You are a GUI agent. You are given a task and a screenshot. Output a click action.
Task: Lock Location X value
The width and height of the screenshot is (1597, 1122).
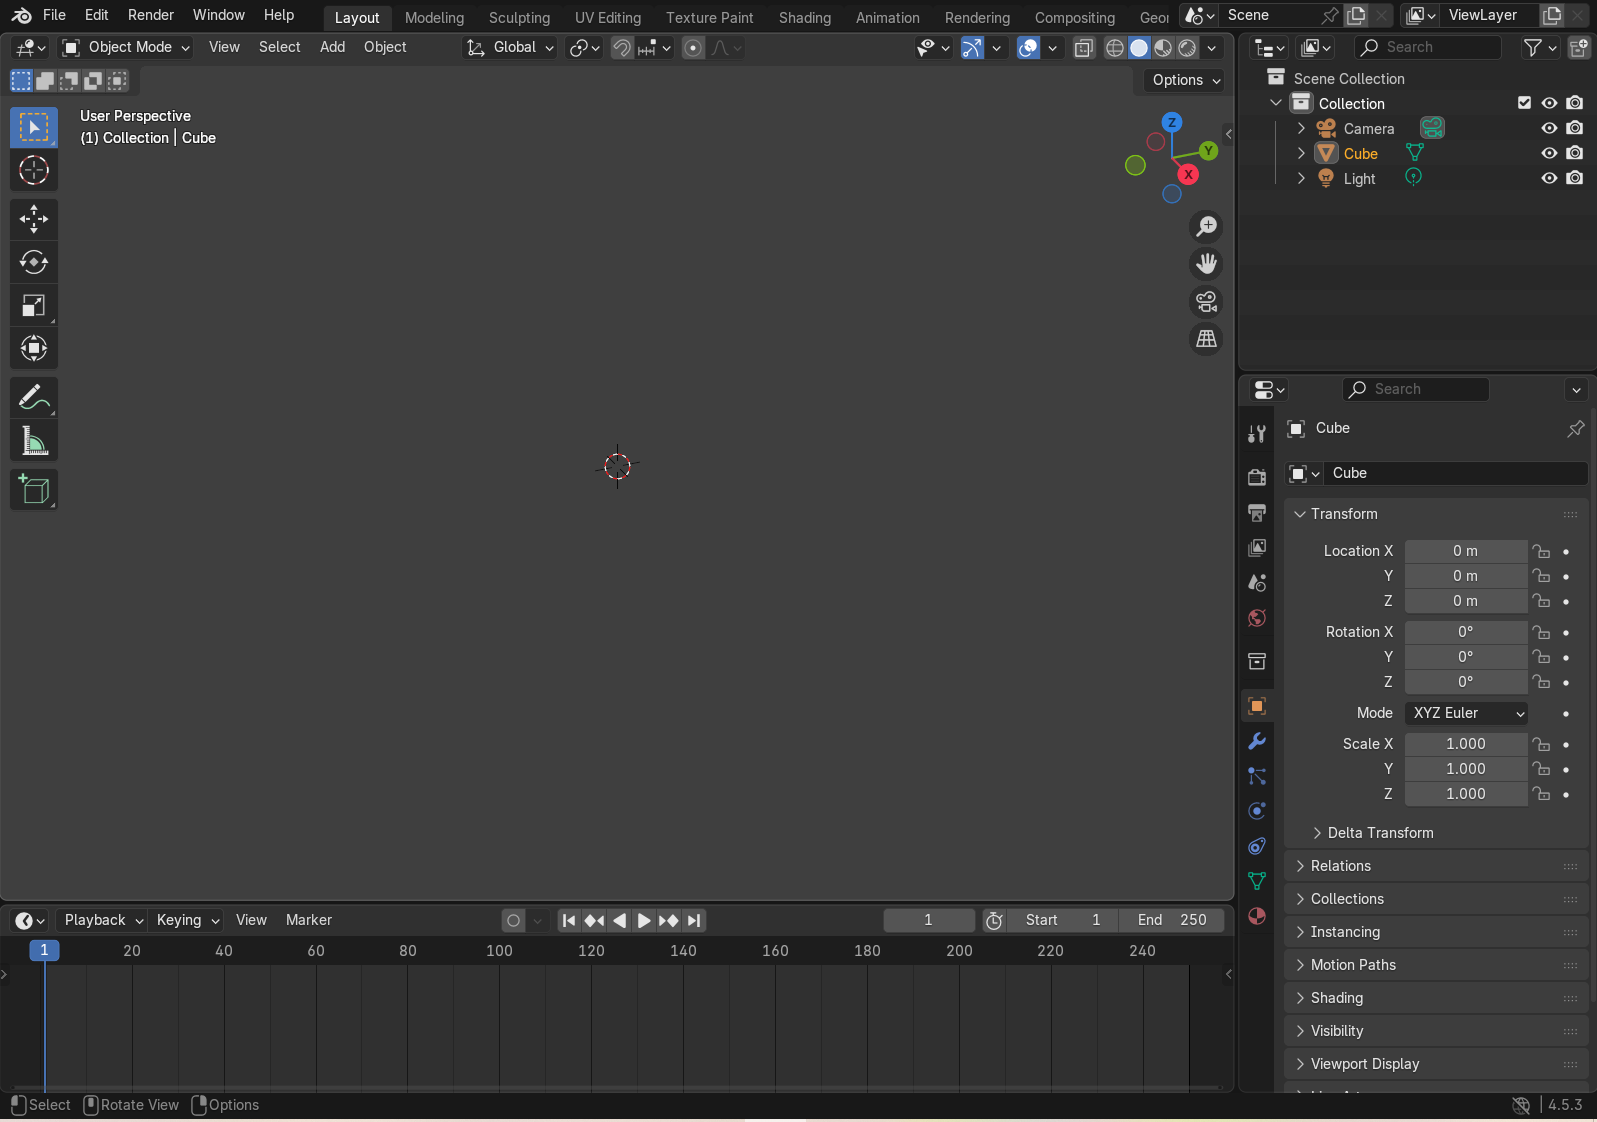(1542, 551)
